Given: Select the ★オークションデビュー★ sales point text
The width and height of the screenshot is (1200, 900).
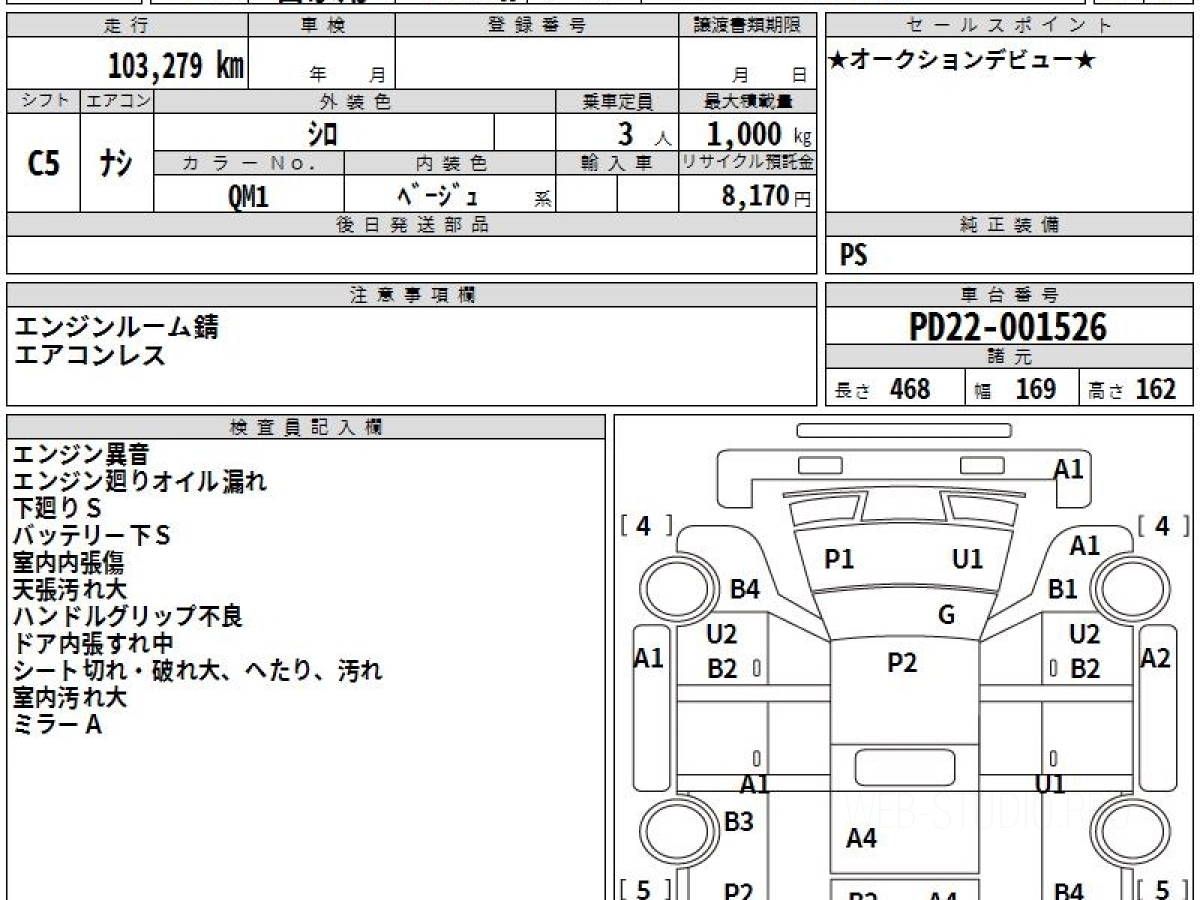Looking at the screenshot, I should tap(962, 61).
